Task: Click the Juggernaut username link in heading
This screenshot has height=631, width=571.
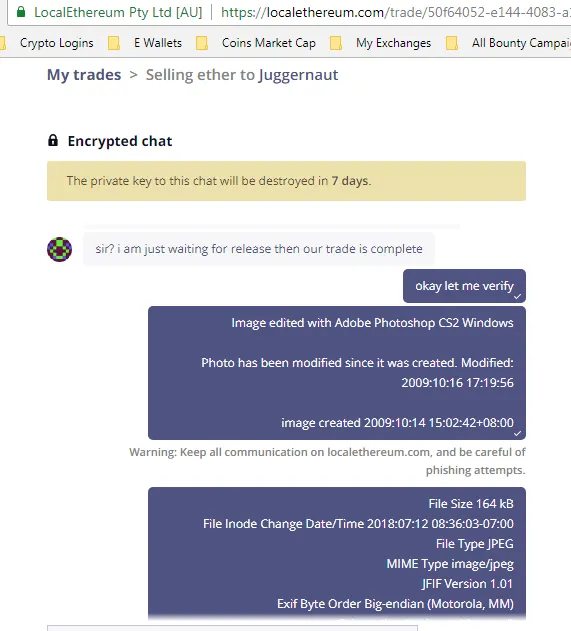Action: coord(298,75)
